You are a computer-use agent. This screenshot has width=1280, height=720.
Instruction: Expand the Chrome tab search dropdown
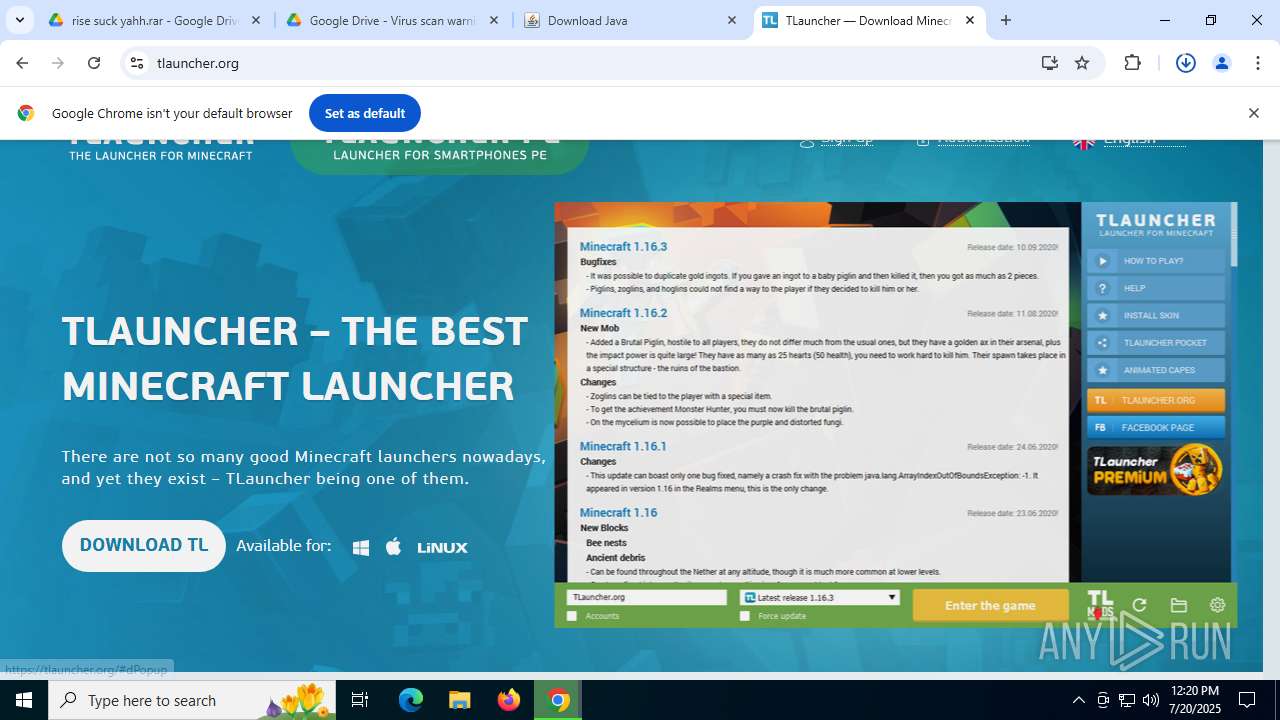(x=20, y=20)
